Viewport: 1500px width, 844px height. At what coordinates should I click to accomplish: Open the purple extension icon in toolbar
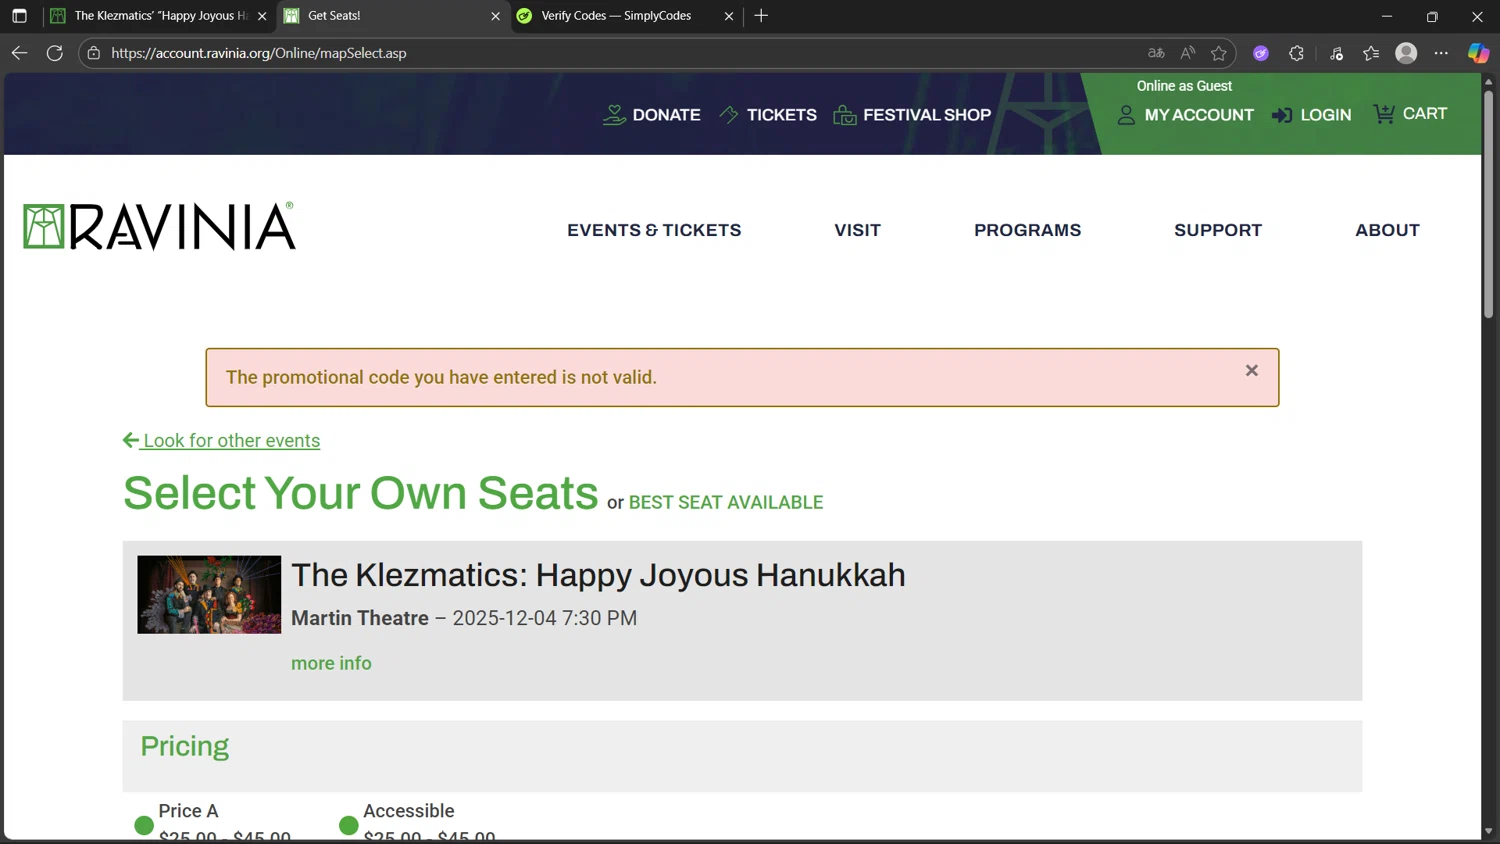coord(1261,54)
